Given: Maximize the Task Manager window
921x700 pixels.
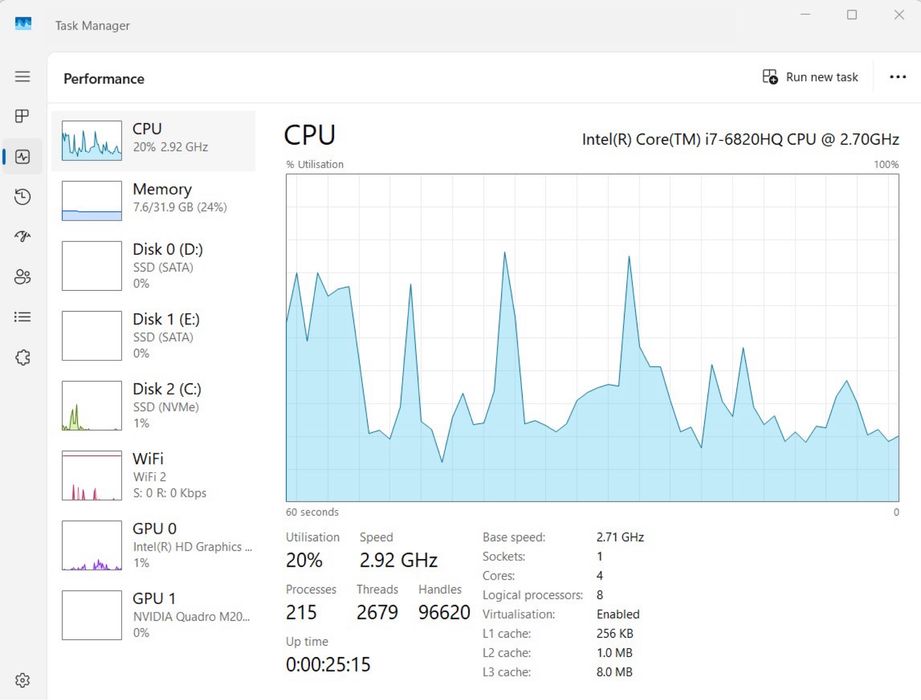Looking at the screenshot, I should 852,14.
